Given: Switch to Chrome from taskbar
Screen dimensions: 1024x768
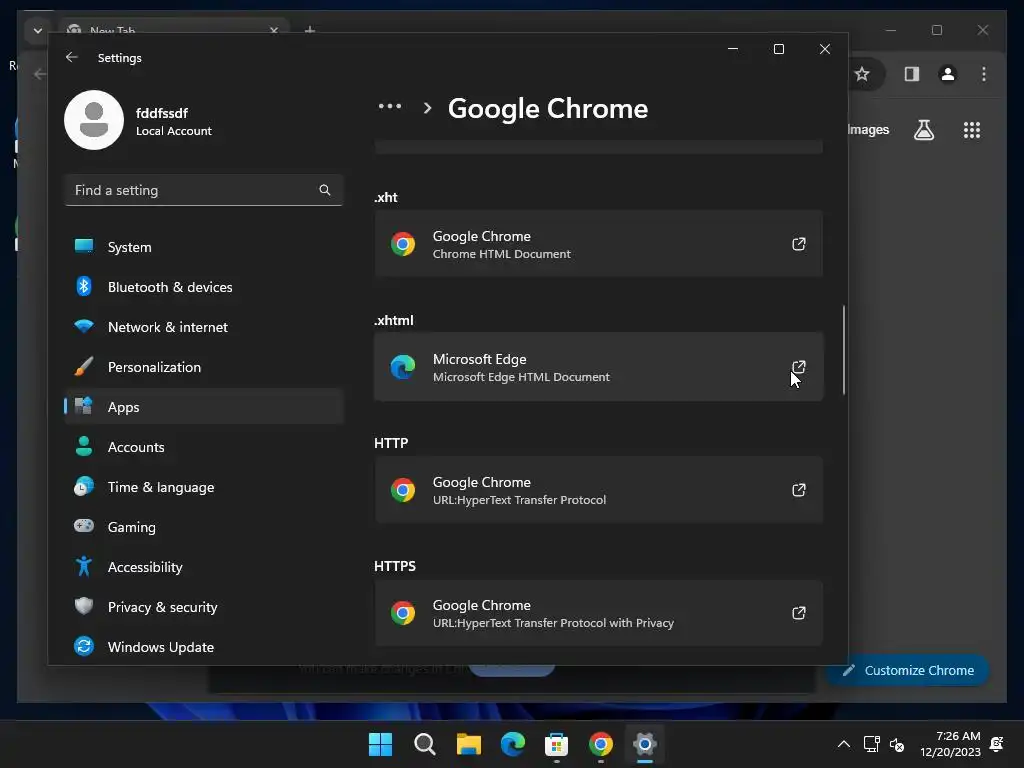Looking at the screenshot, I should click(601, 744).
